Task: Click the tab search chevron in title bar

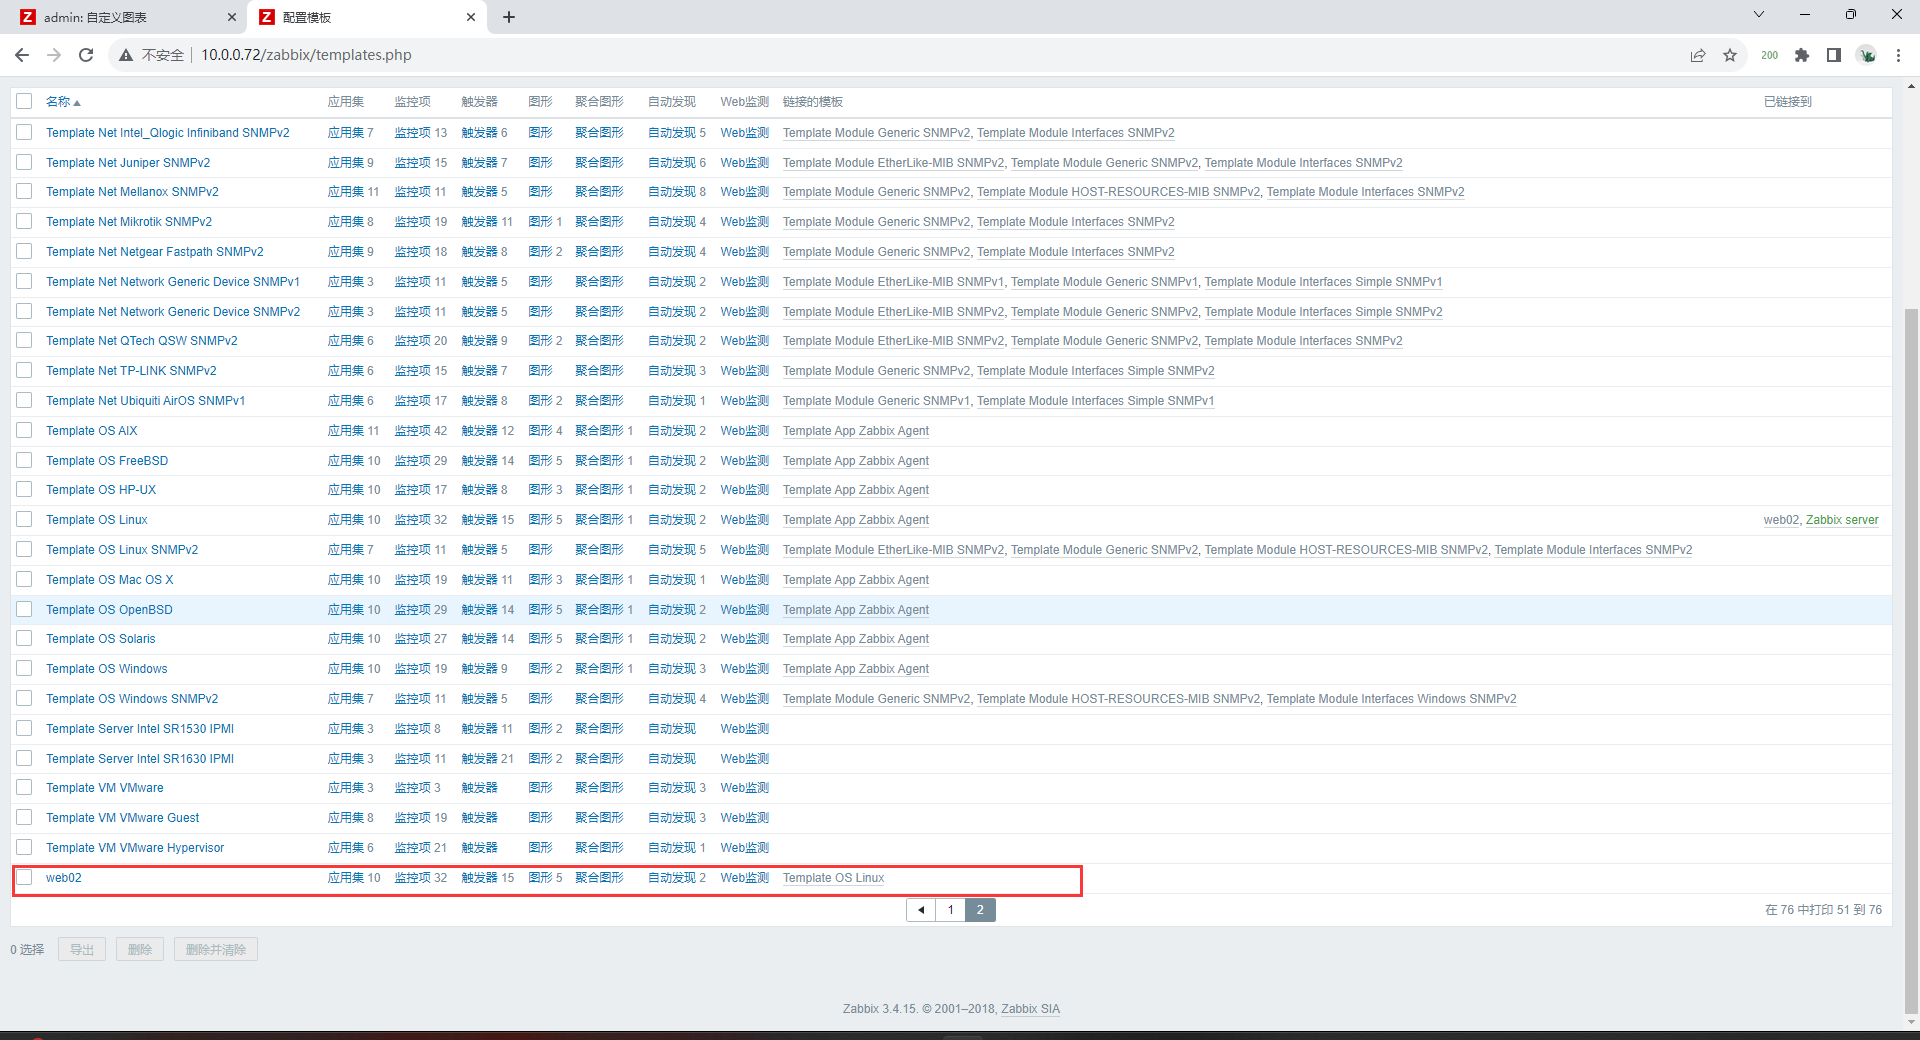Action: click(1759, 14)
